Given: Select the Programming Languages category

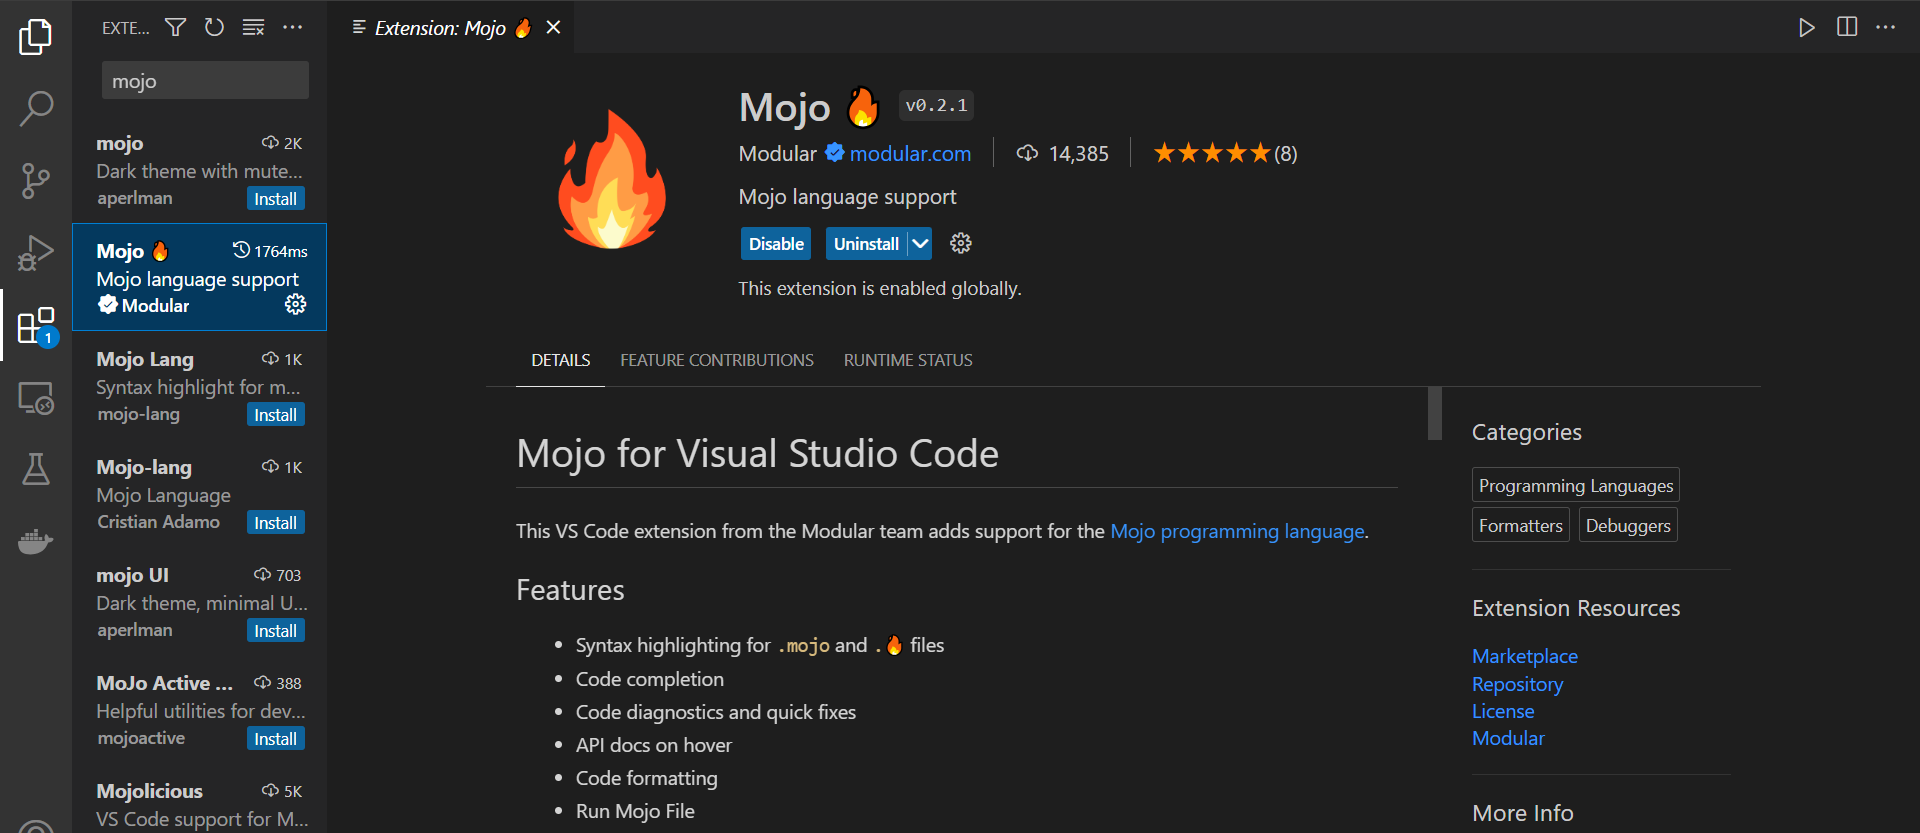Looking at the screenshot, I should [1576, 485].
